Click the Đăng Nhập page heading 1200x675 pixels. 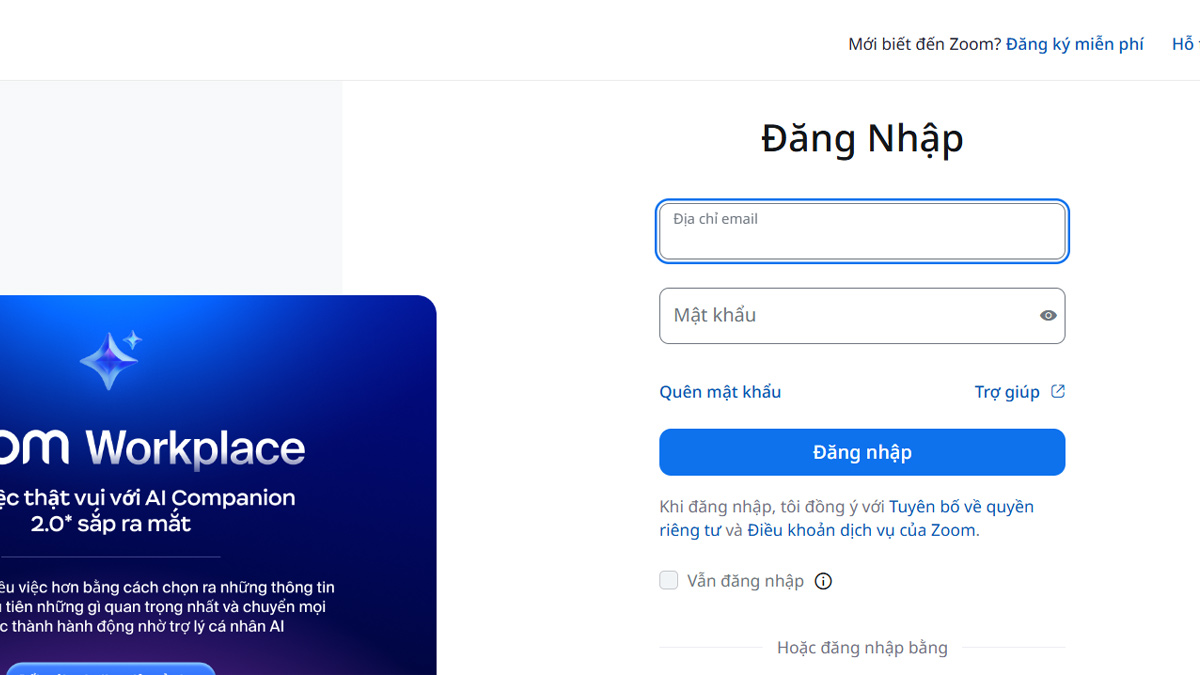pos(862,138)
